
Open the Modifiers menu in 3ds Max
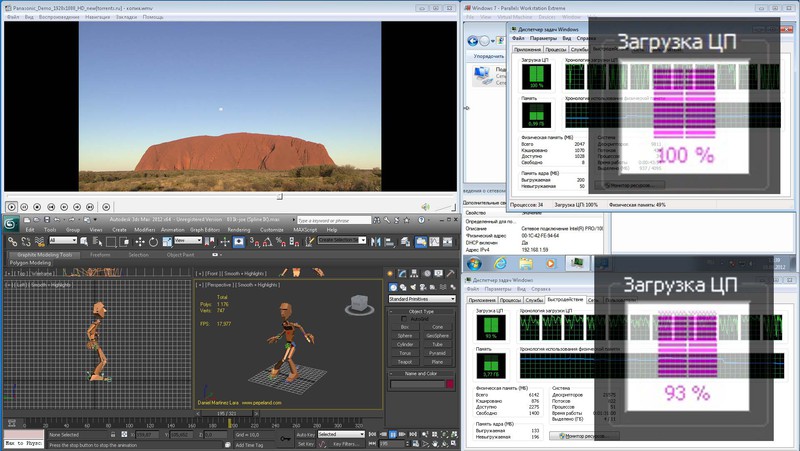[145, 229]
